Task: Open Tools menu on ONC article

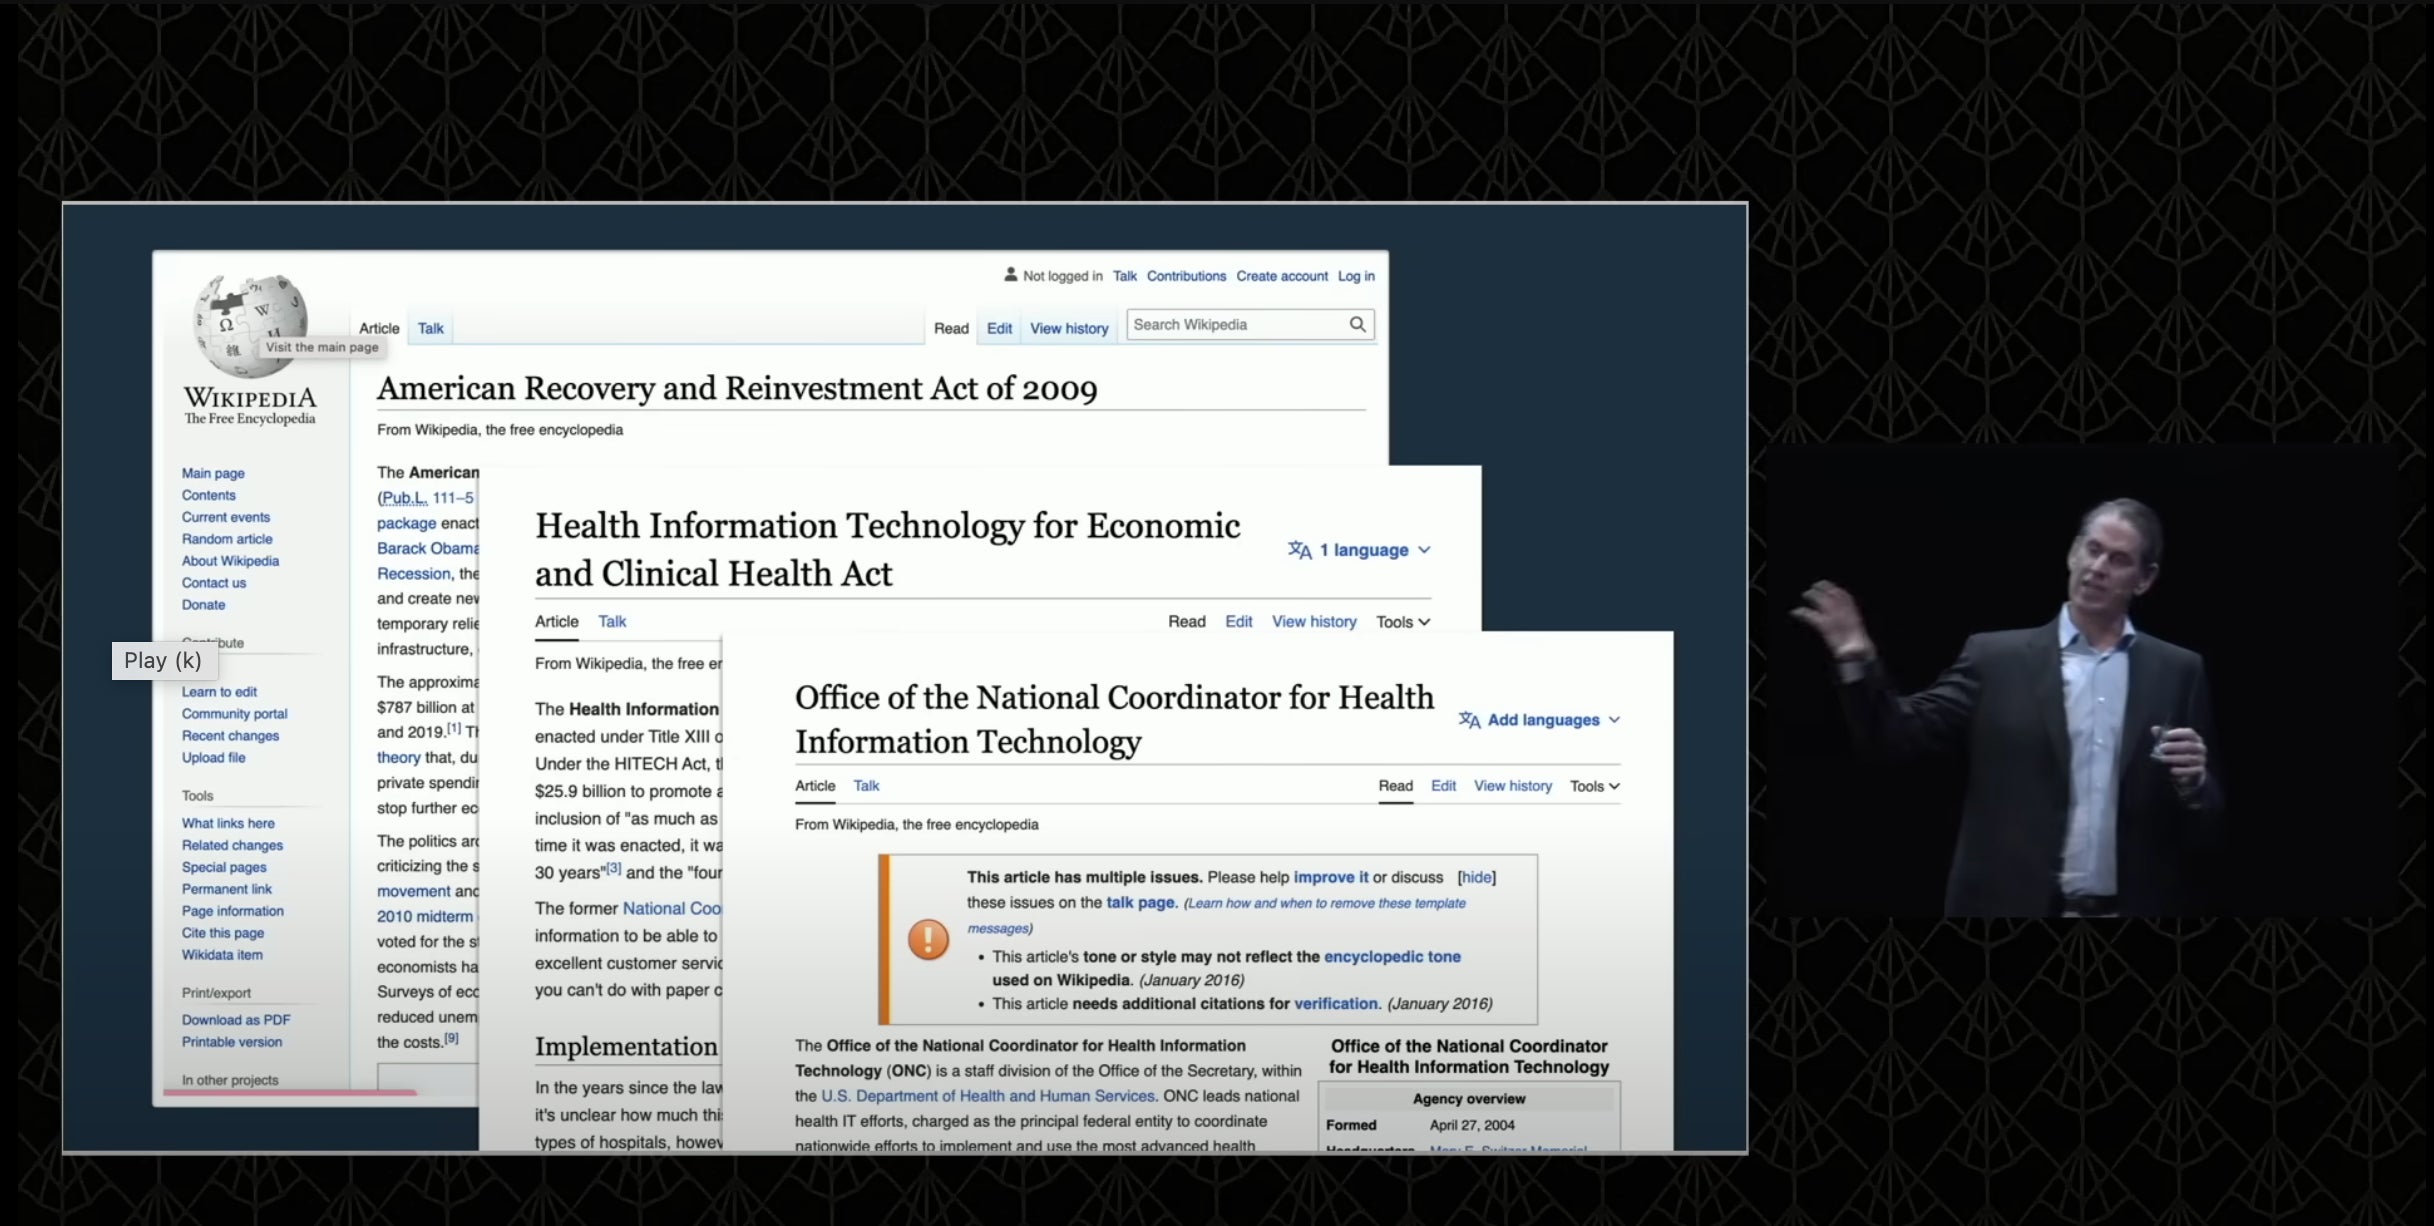Action: (x=1594, y=786)
